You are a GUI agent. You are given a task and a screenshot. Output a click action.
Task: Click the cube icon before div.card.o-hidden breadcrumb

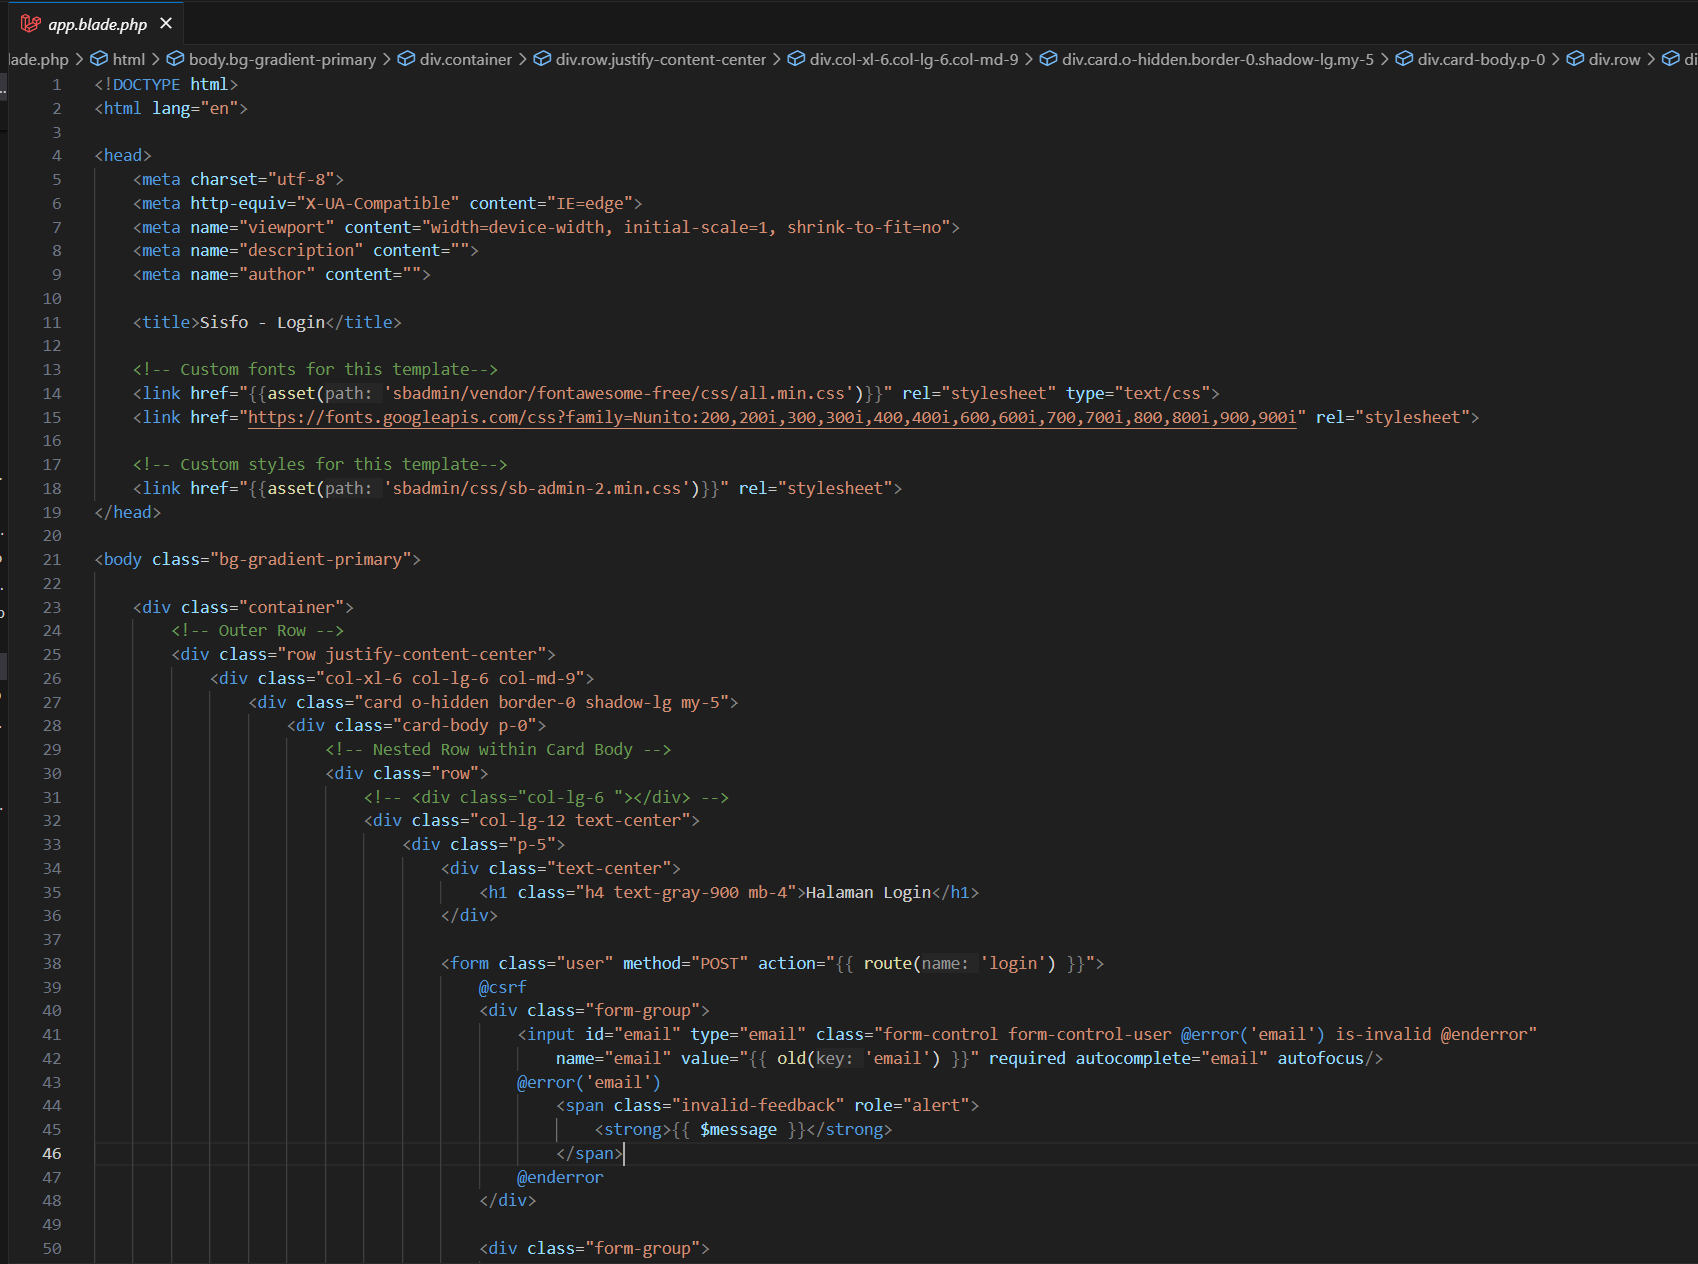[1048, 59]
